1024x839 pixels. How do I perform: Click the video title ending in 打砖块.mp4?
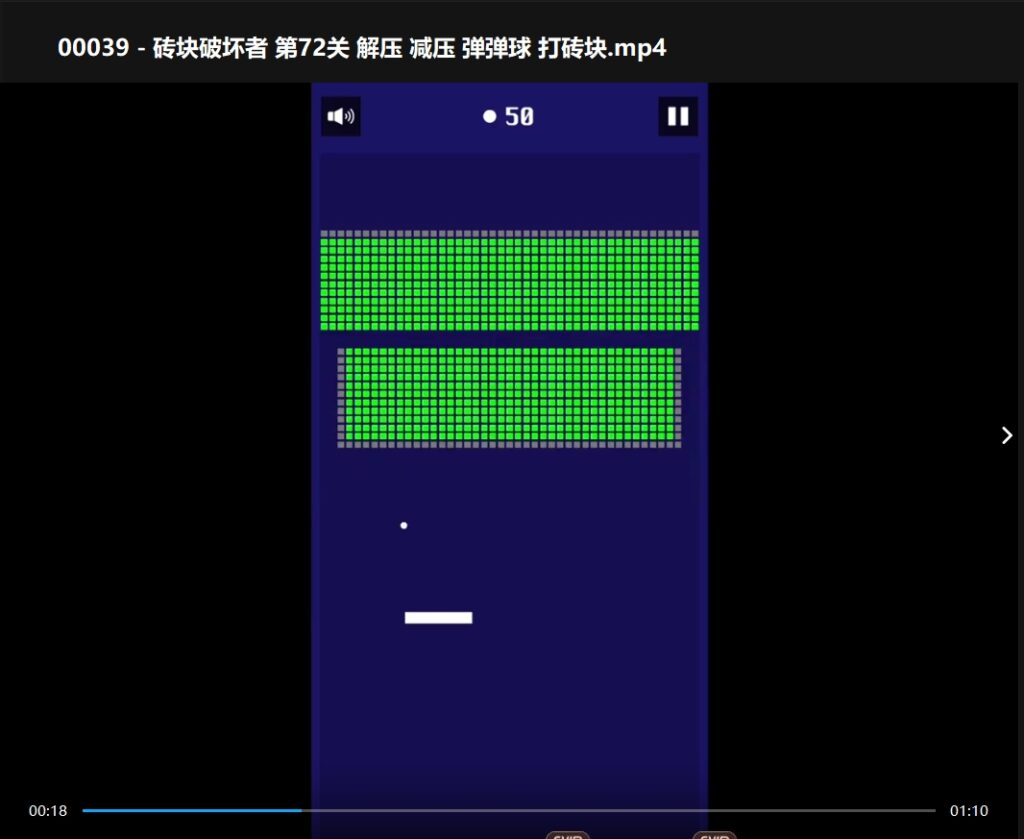click(361, 48)
